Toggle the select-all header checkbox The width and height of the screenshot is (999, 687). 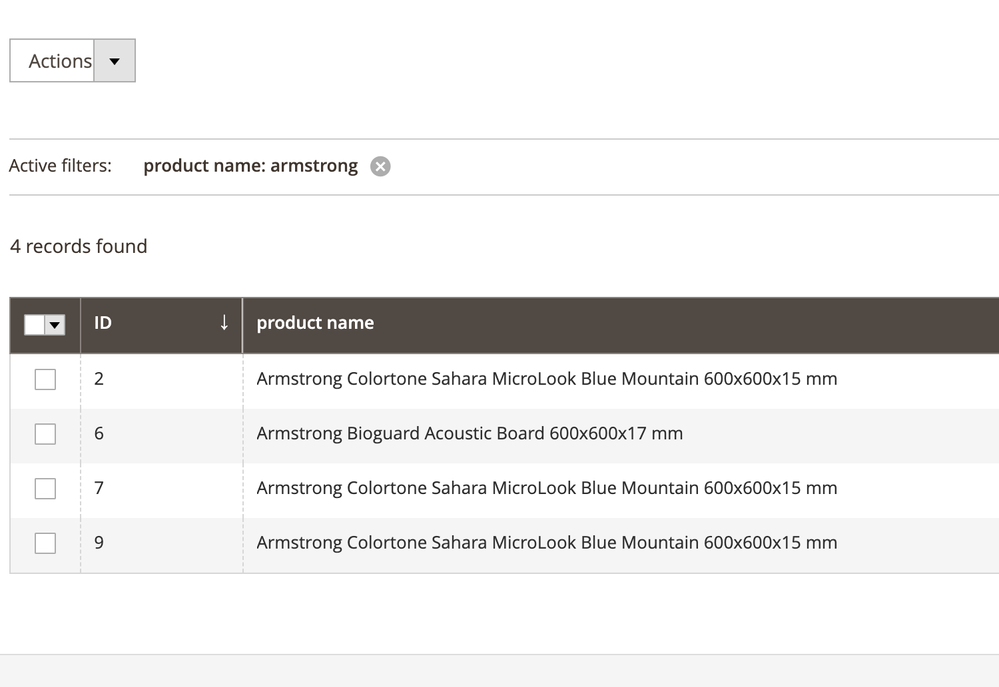34,325
